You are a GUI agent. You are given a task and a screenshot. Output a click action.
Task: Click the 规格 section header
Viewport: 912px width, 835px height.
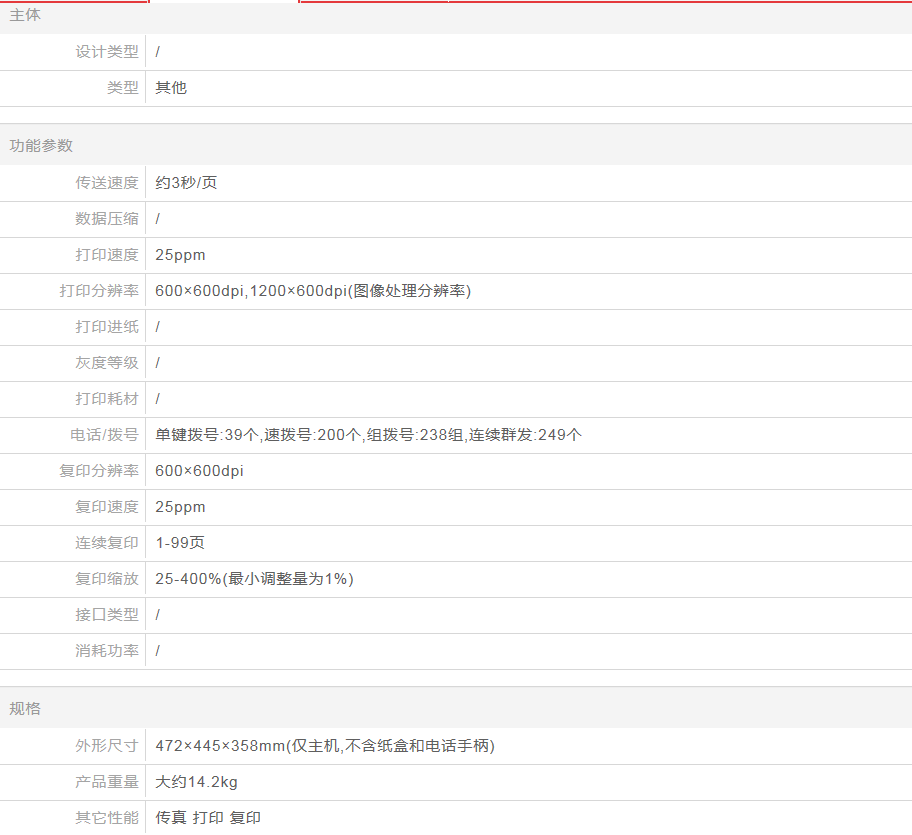pos(26,709)
